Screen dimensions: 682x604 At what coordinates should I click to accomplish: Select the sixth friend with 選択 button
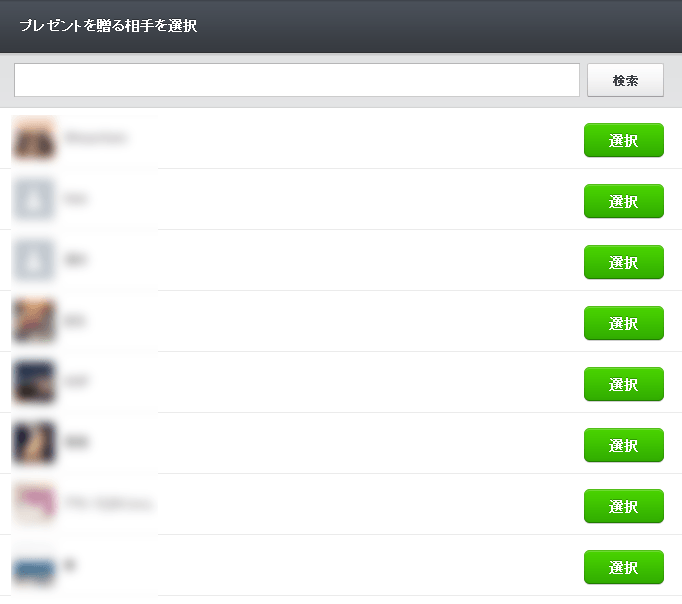(x=624, y=445)
